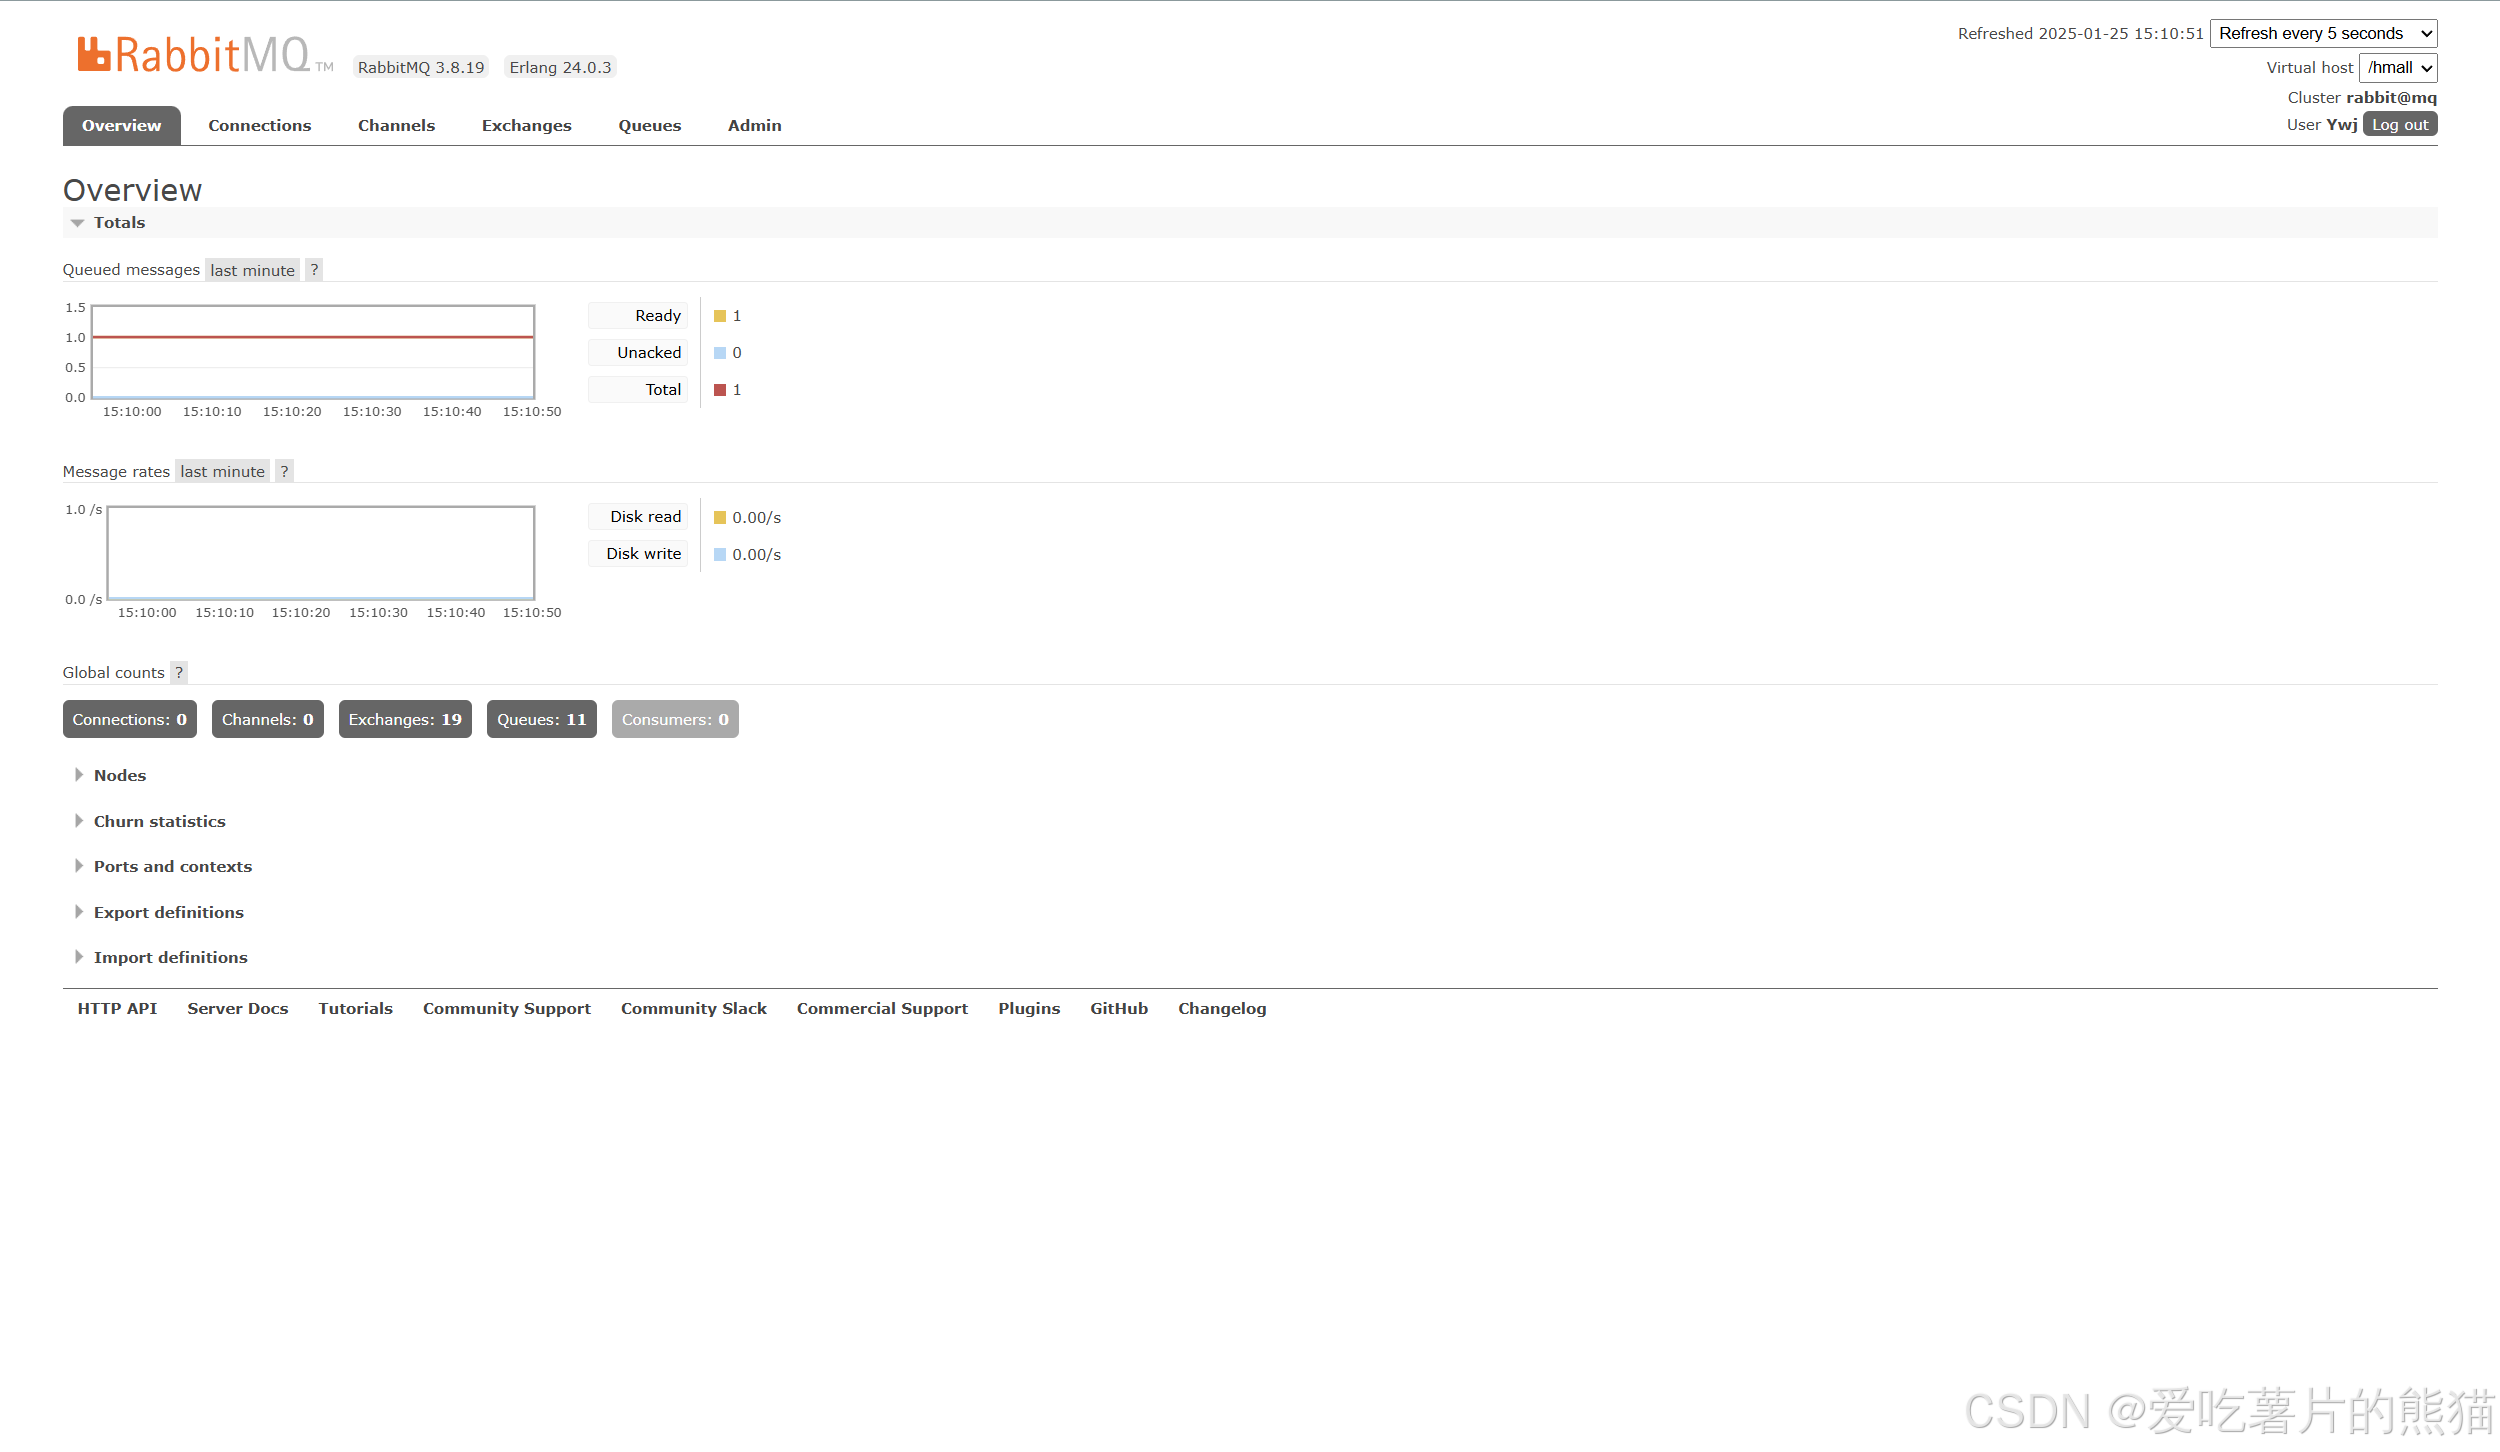Click the red Total legend swatch

719,390
